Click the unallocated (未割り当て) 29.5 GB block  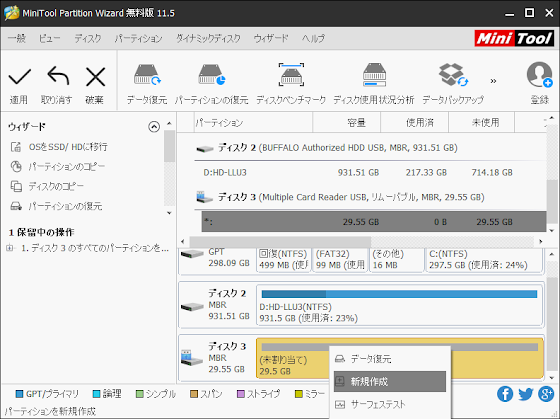click(292, 359)
